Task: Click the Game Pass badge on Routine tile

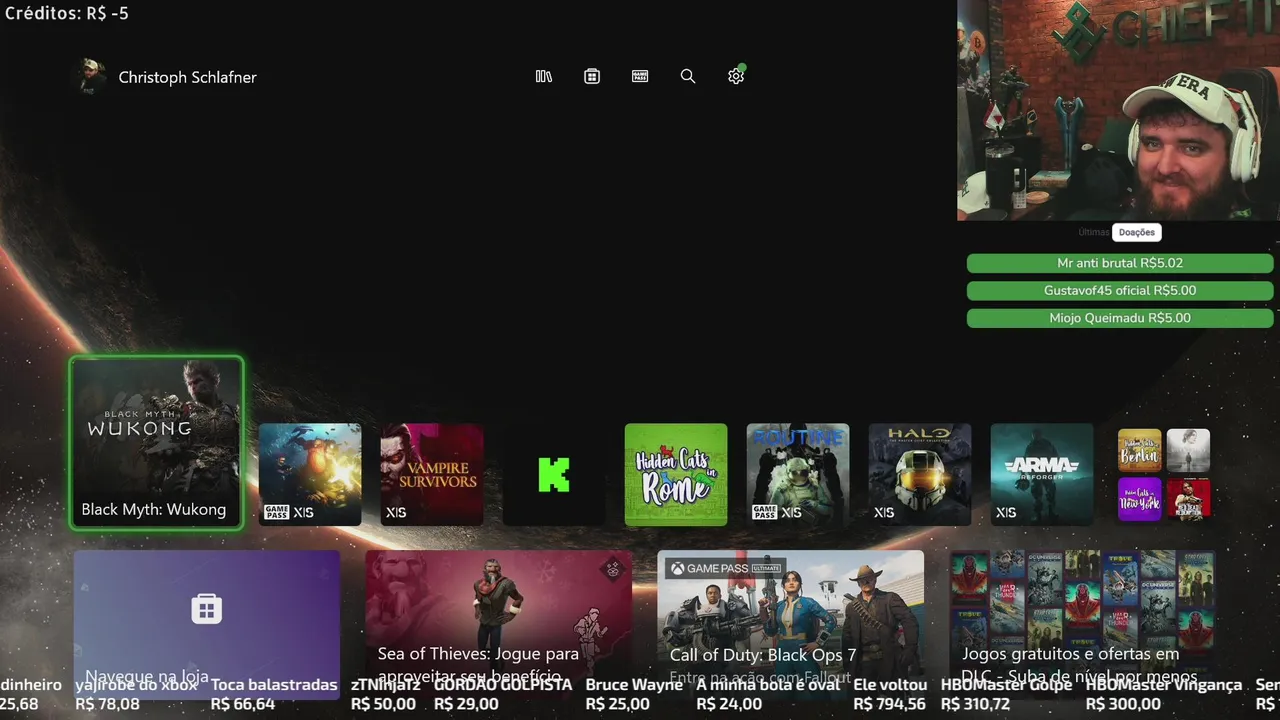Action: tap(764, 513)
